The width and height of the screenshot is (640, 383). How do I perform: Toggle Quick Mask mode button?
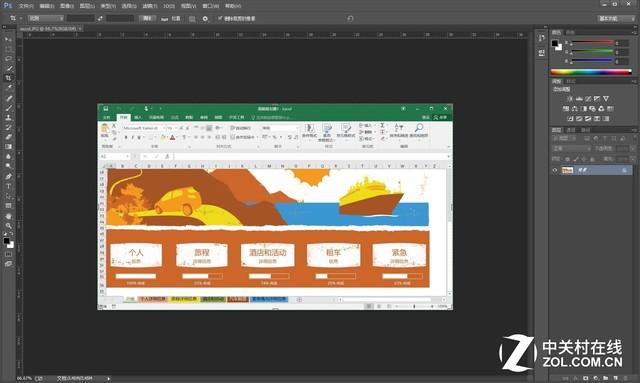(x=8, y=254)
